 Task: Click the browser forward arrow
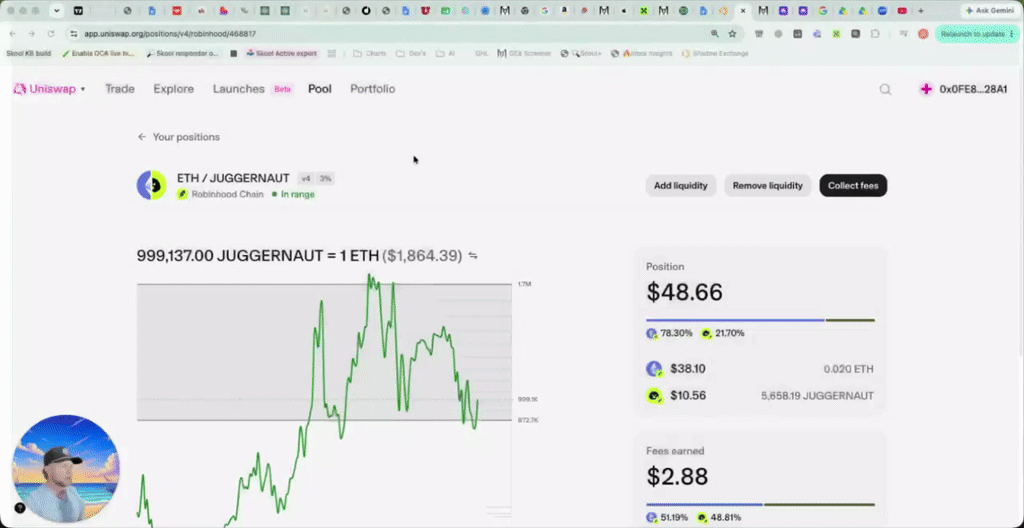pos(31,33)
